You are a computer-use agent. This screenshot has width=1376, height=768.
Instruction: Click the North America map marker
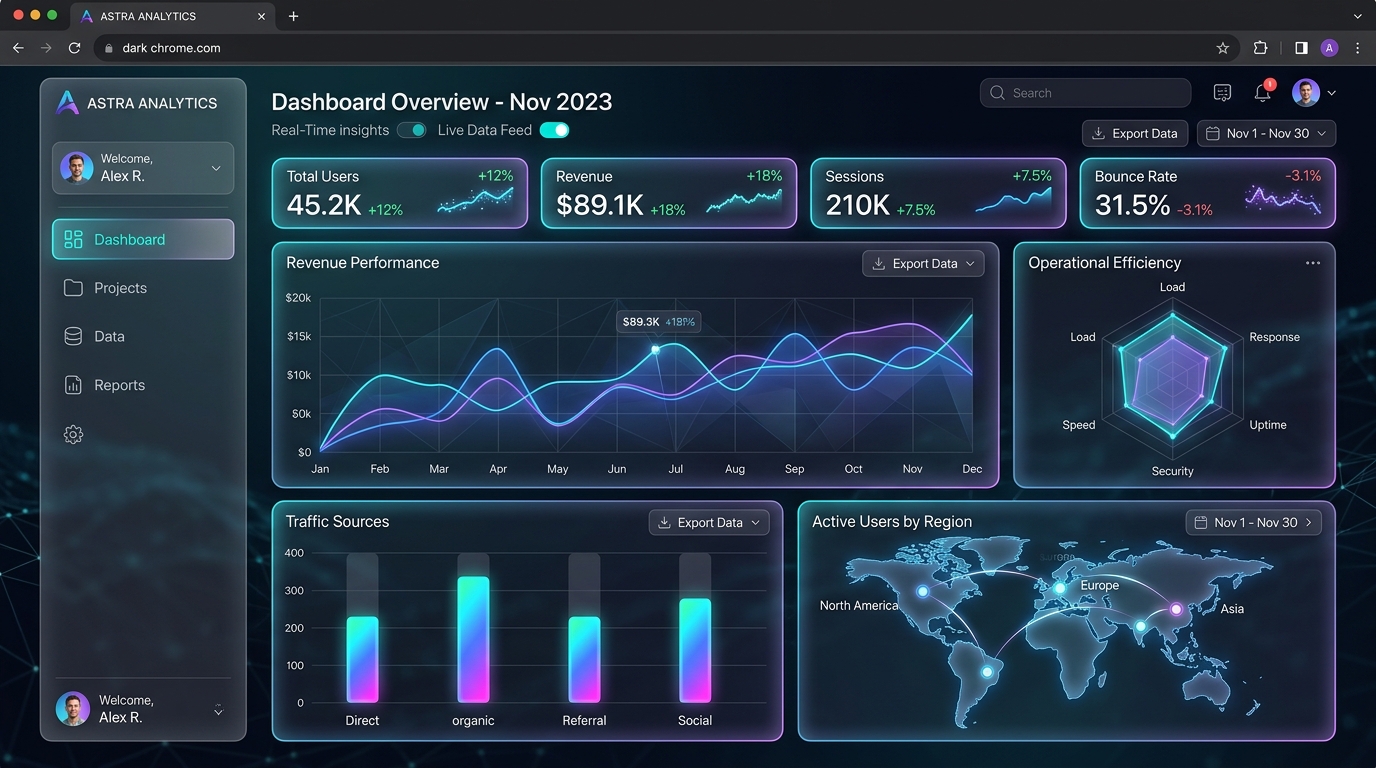pos(923,592)
